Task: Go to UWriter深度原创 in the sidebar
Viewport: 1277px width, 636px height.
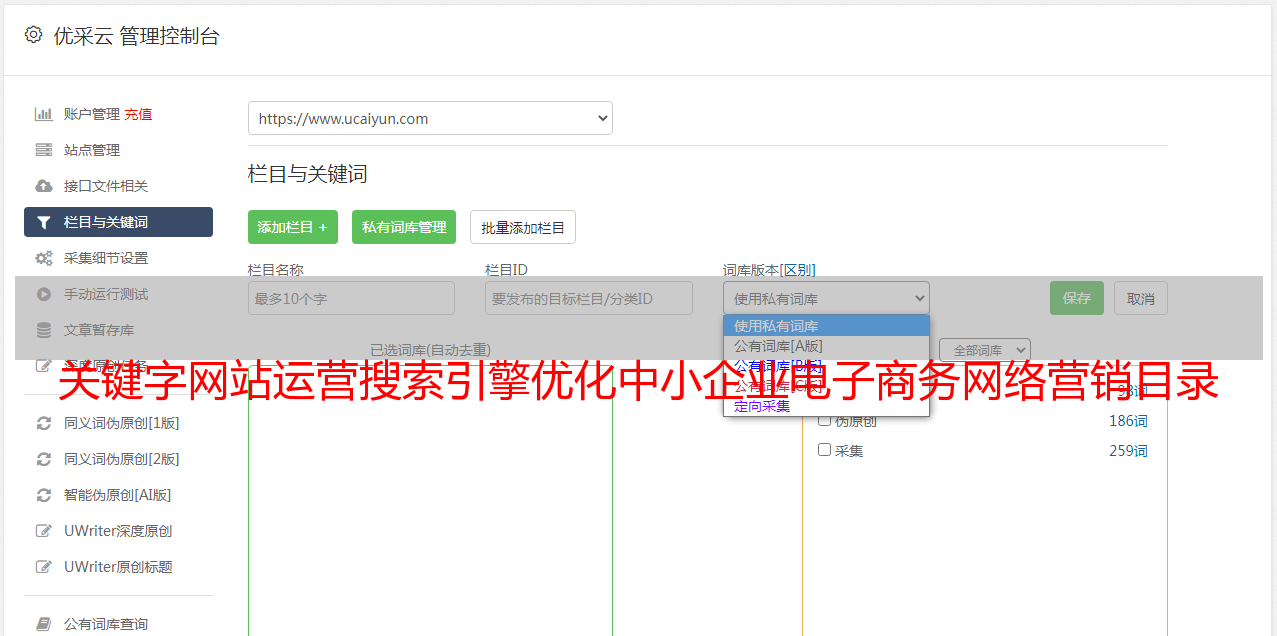Action: coord(118,531)
